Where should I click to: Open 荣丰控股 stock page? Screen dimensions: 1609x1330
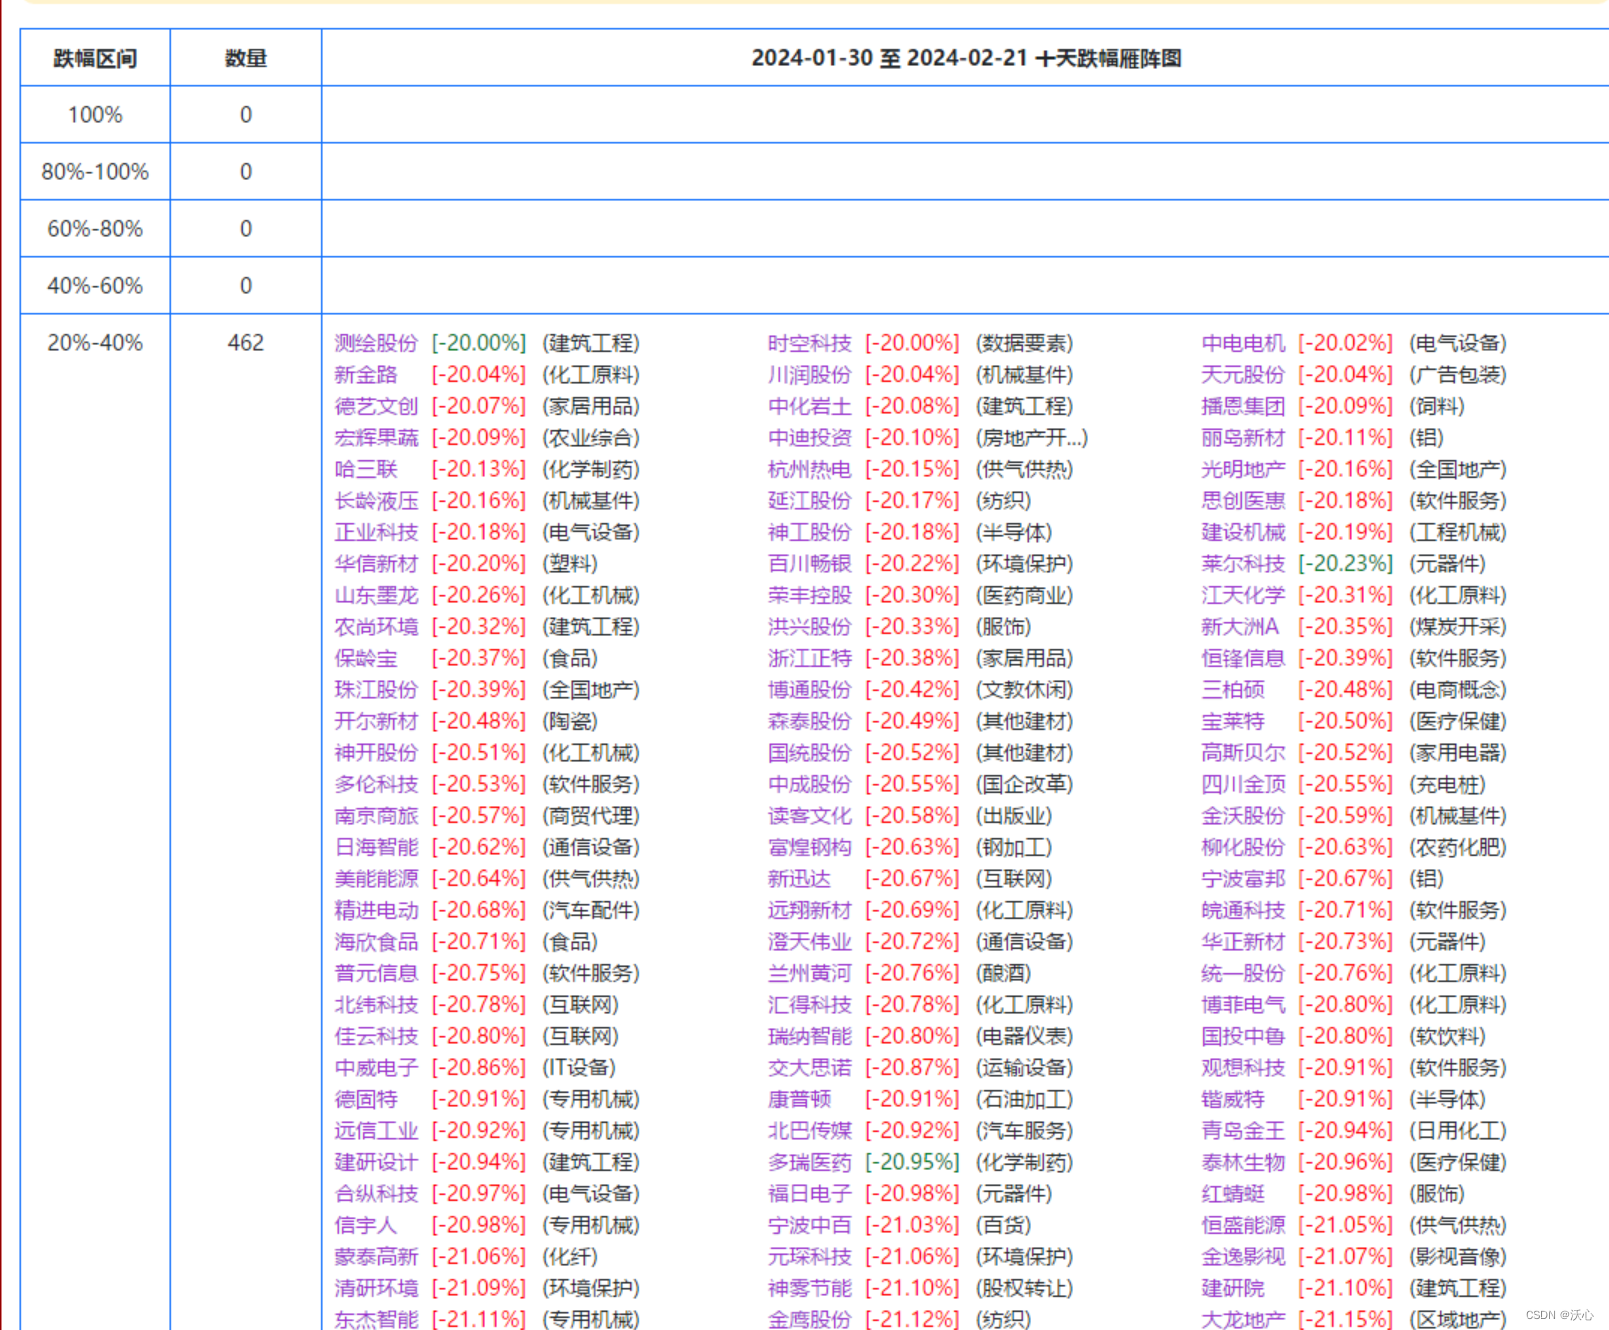[x=810, y=595]
